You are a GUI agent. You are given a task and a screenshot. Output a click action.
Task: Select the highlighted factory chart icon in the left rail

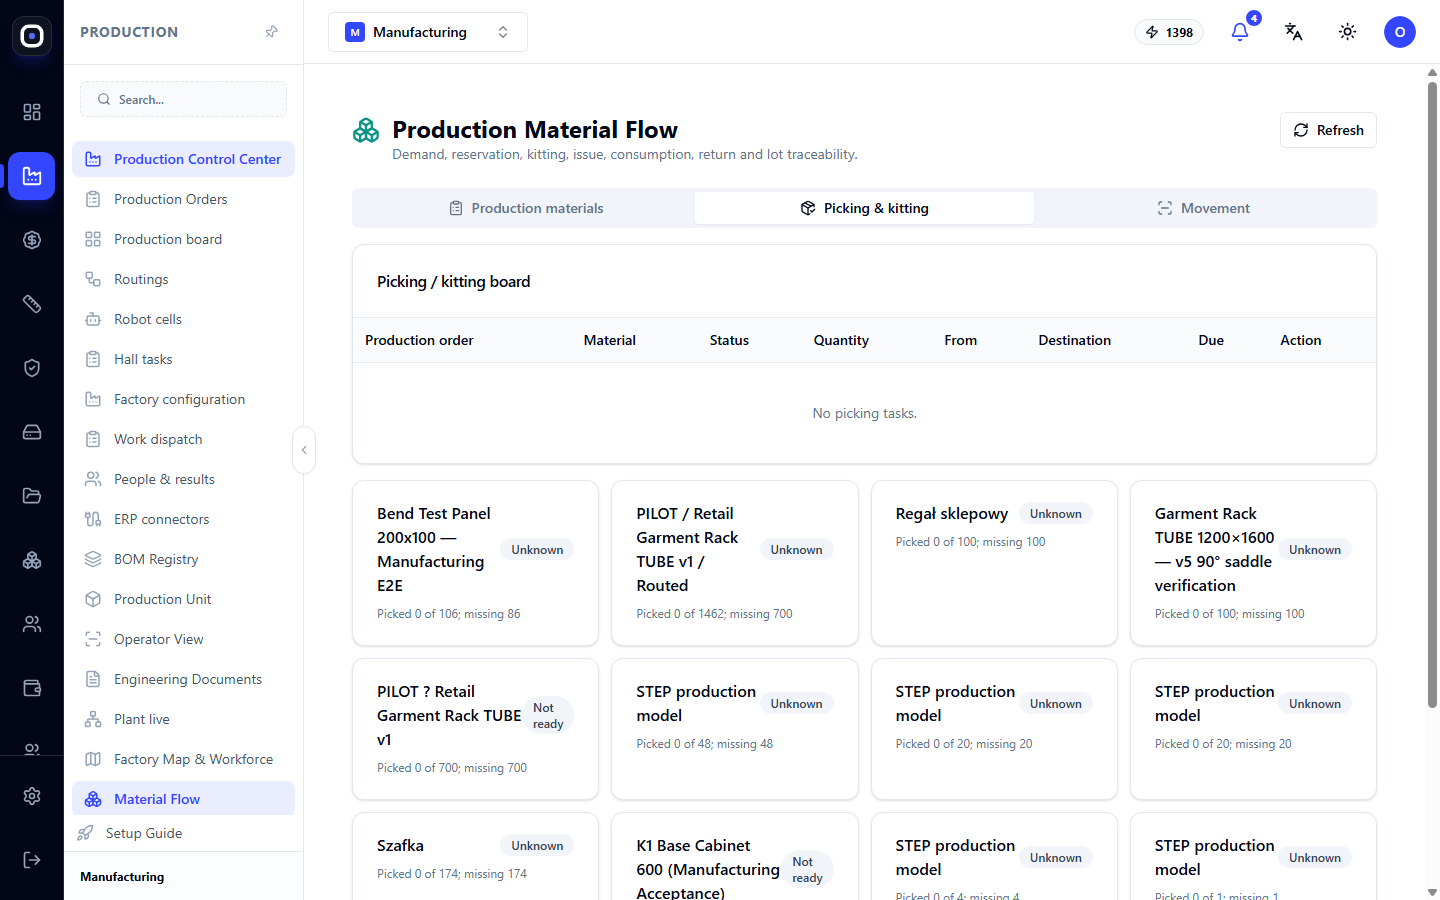32,176
